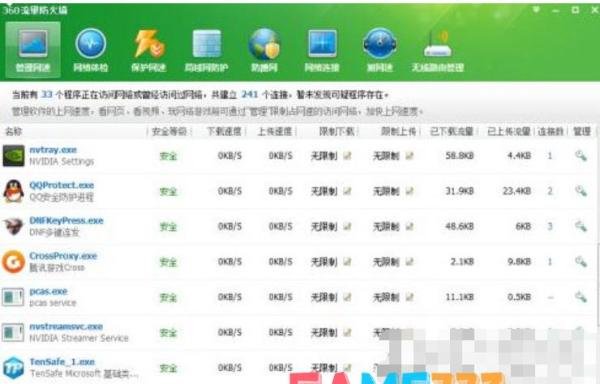Open the nvtray.exe program name link
Image resolution: width=600 pixels, height=384 pixels.
click(x=53, y=150)
